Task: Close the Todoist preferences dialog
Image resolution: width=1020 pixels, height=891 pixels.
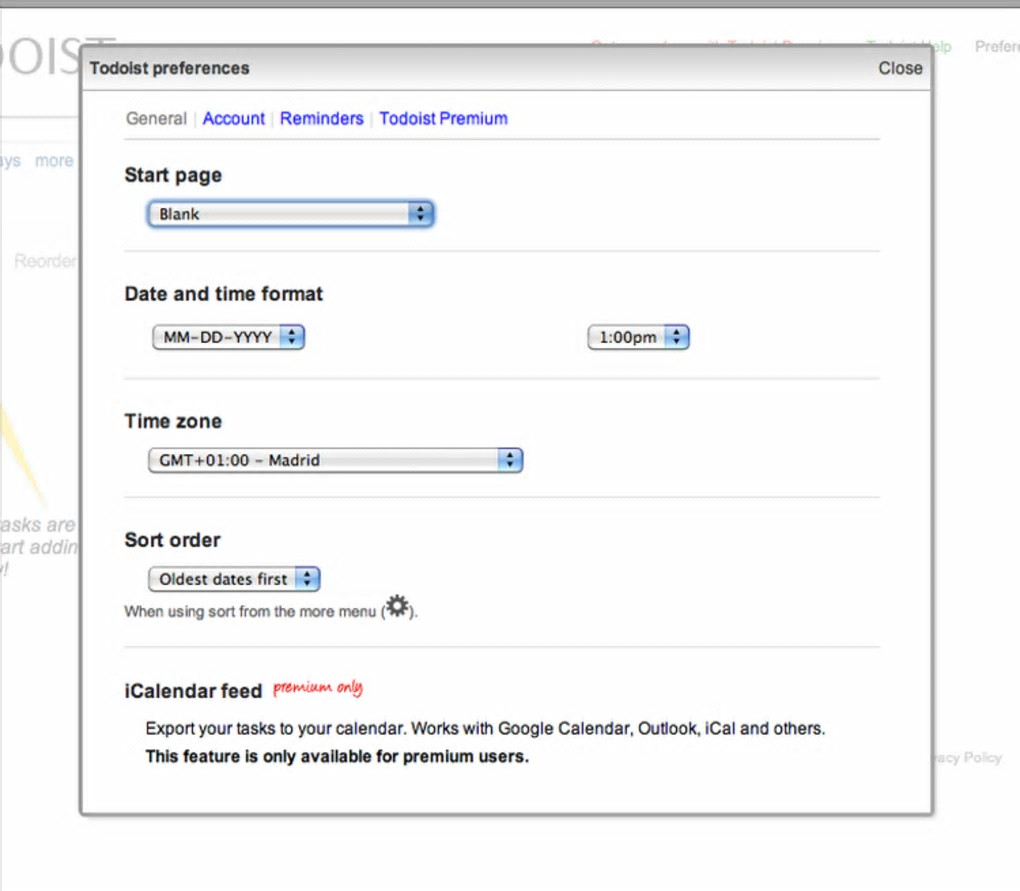Action: 900,68
